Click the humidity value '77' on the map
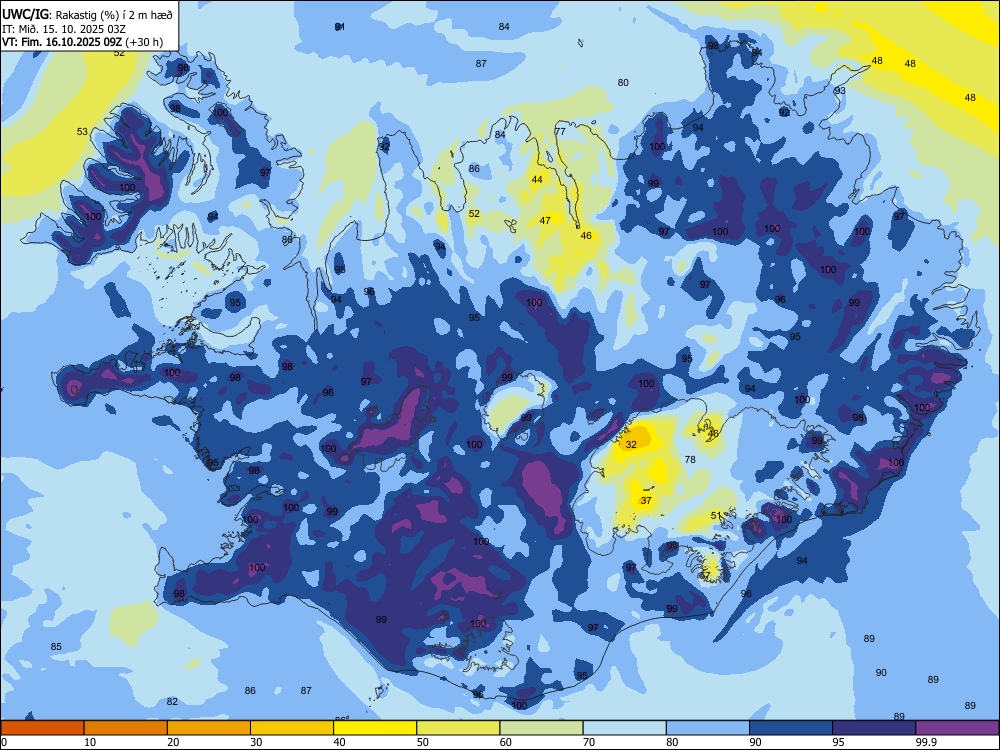This screenshot has width=1000, height=750. (x=560, y=131)
